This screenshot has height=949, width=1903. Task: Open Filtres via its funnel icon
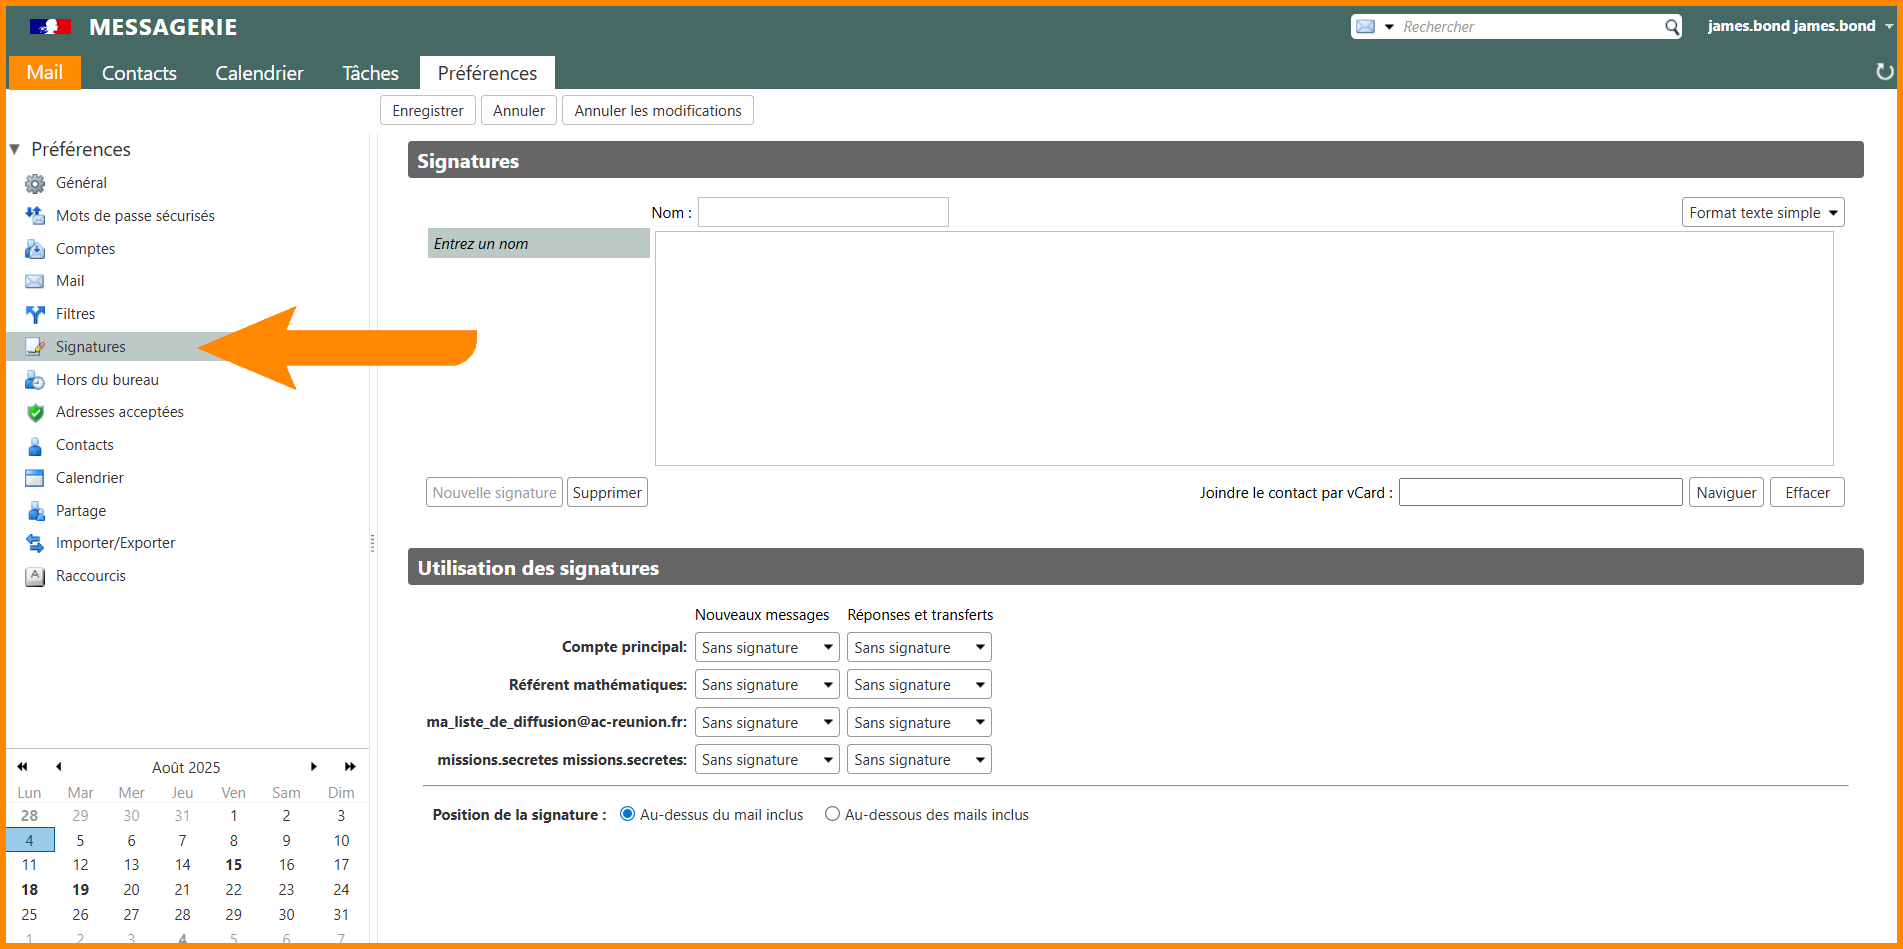pos(35,314)
